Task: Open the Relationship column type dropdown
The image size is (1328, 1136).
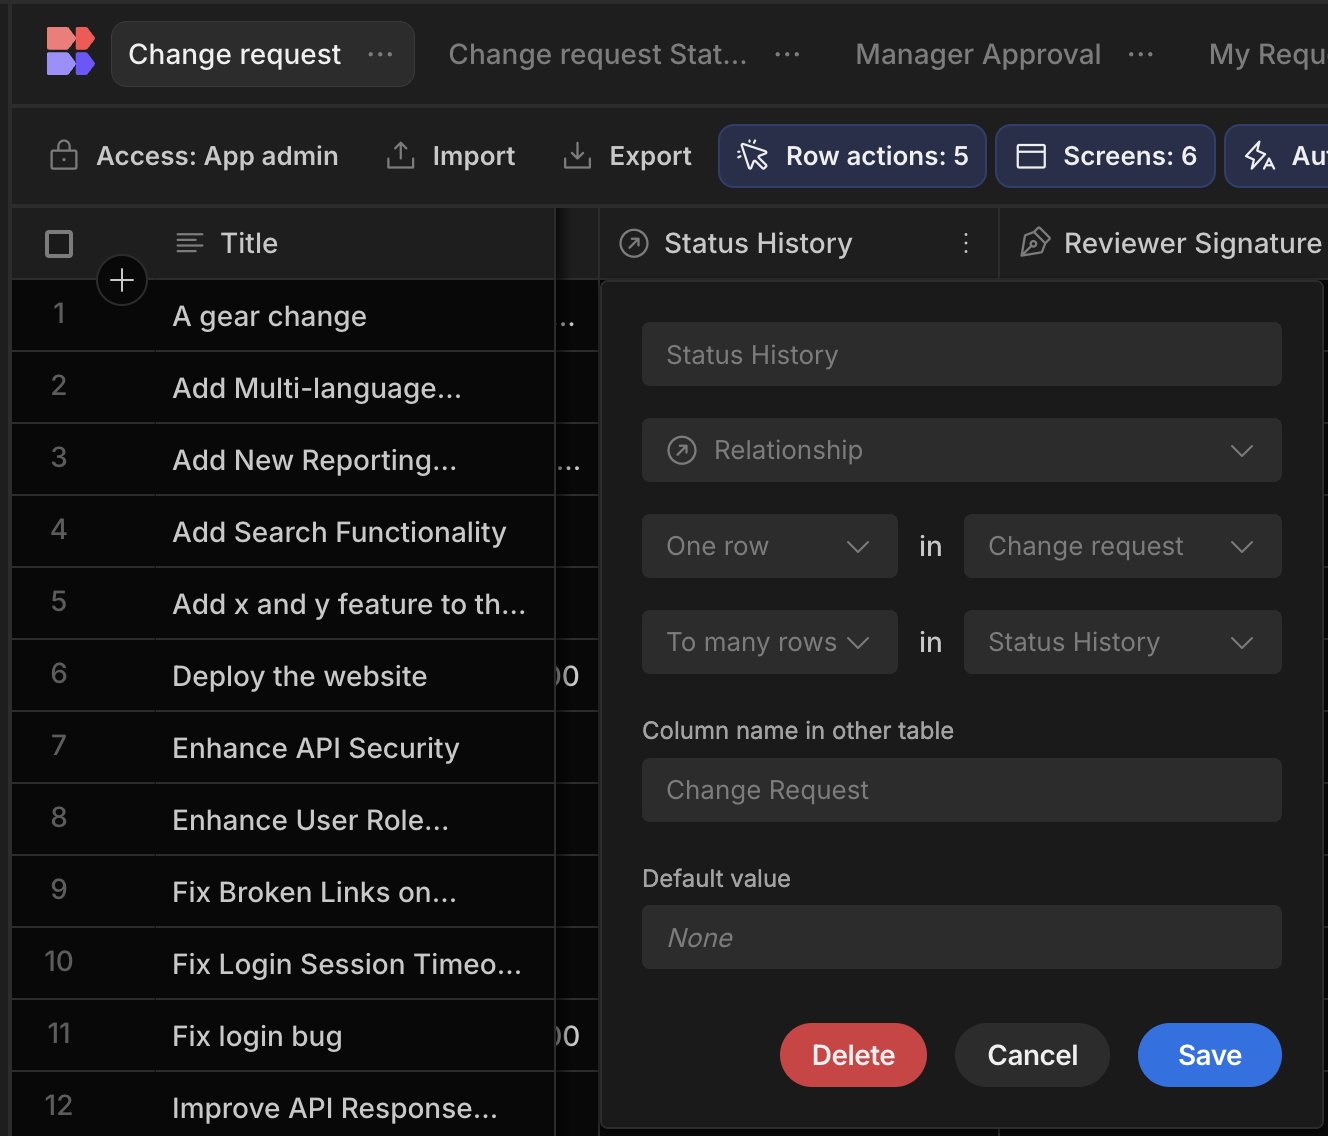Action: coord(962,450)
